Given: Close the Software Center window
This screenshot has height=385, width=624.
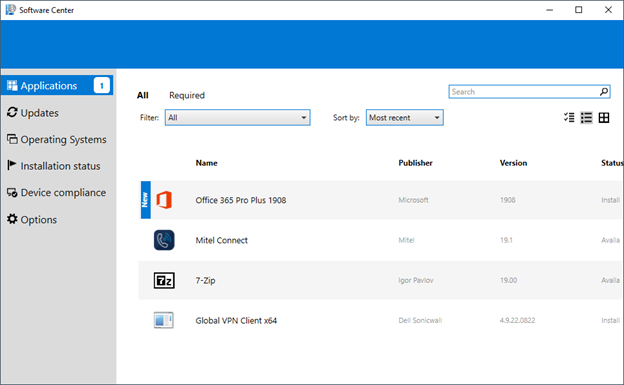Looking at the screenshot, I should (x=608, y=10).
